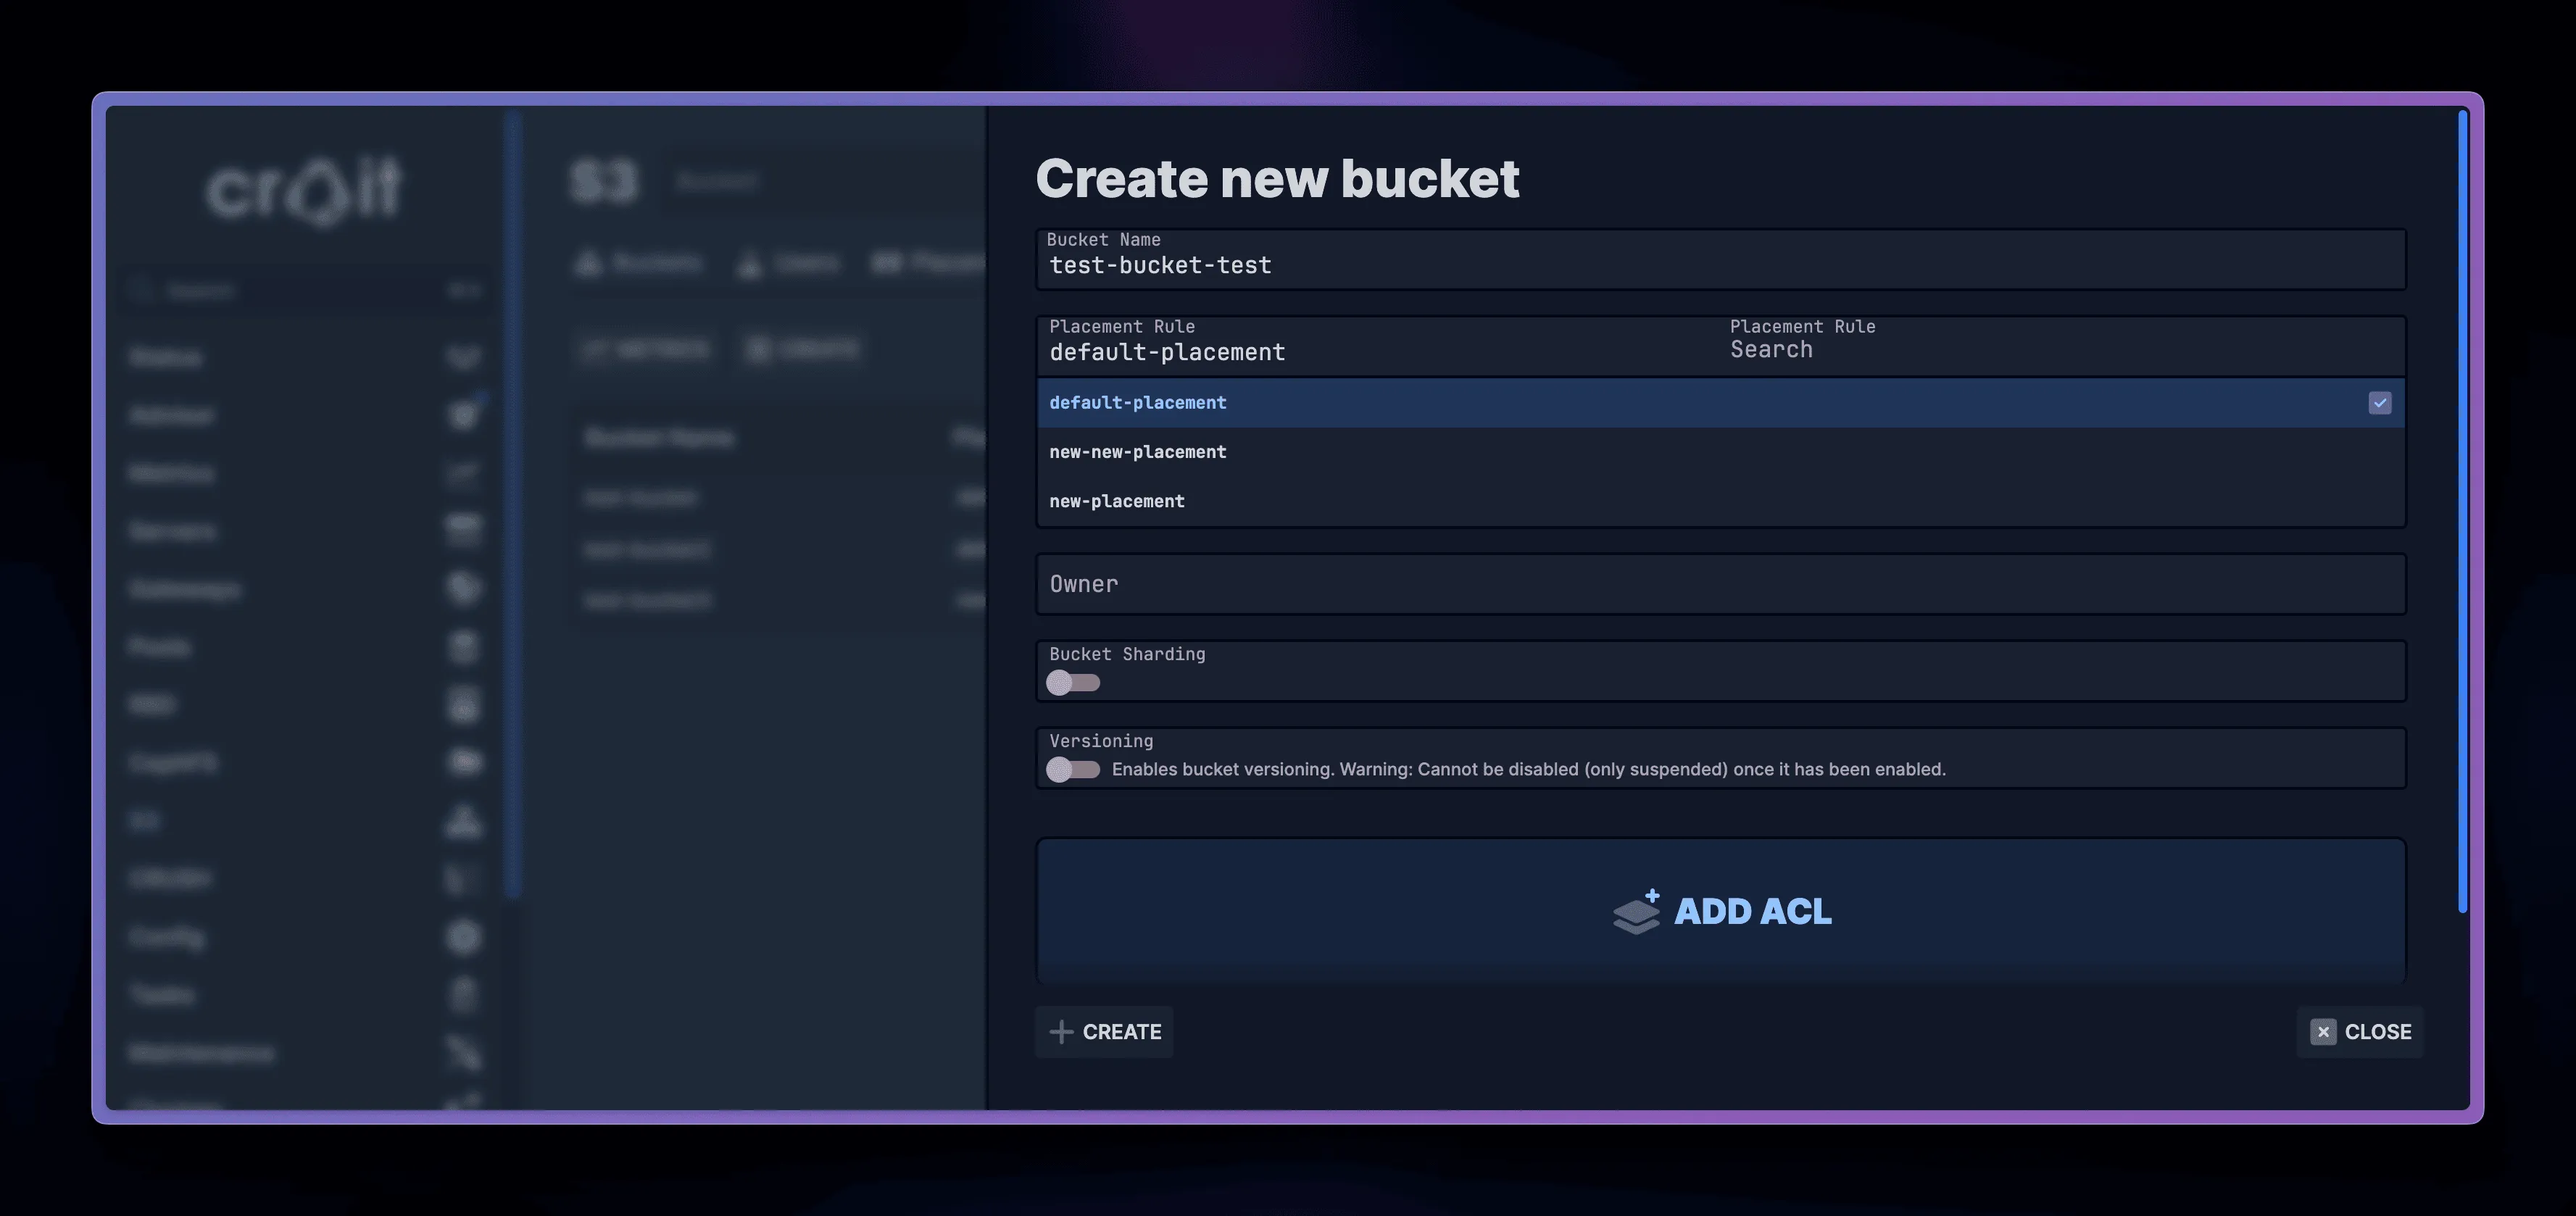Click the X icon on Close
The image size is (2576, 1216).
[x=2322, y=1032]
